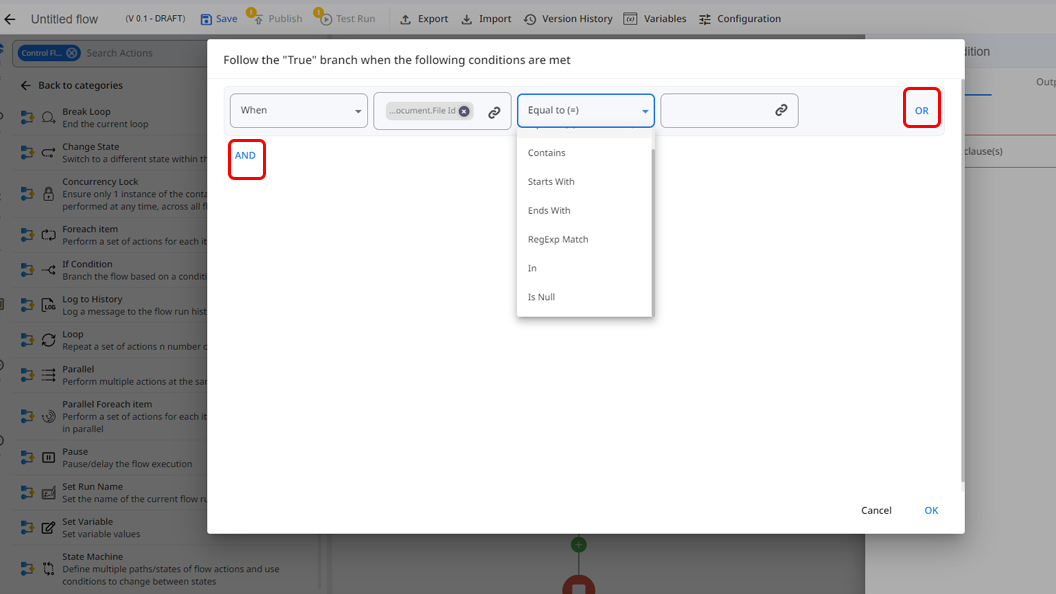Open the When dropdown

pos(298,110)
